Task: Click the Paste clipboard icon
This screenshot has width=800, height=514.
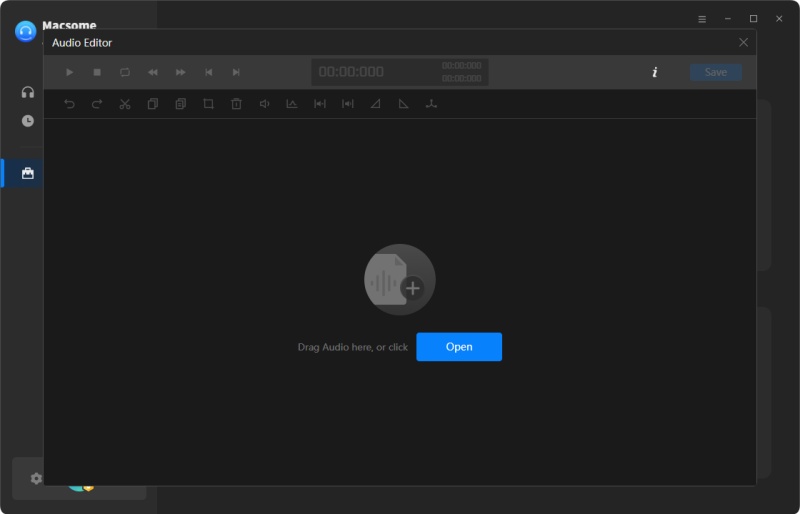Action: click(181, 104)
